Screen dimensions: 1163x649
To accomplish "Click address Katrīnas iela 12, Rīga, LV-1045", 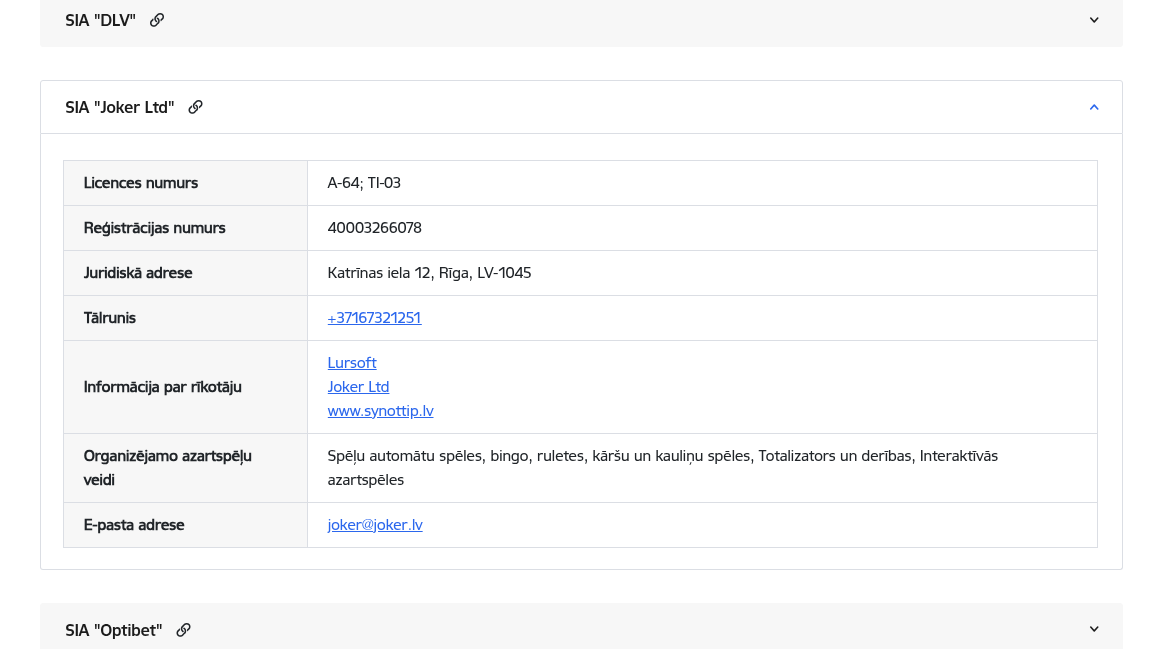I will click(429, 273).
